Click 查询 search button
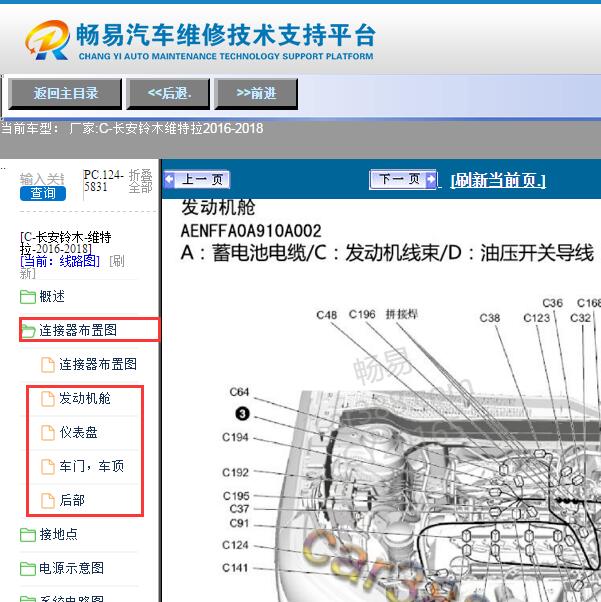 [x=43, y=193]
